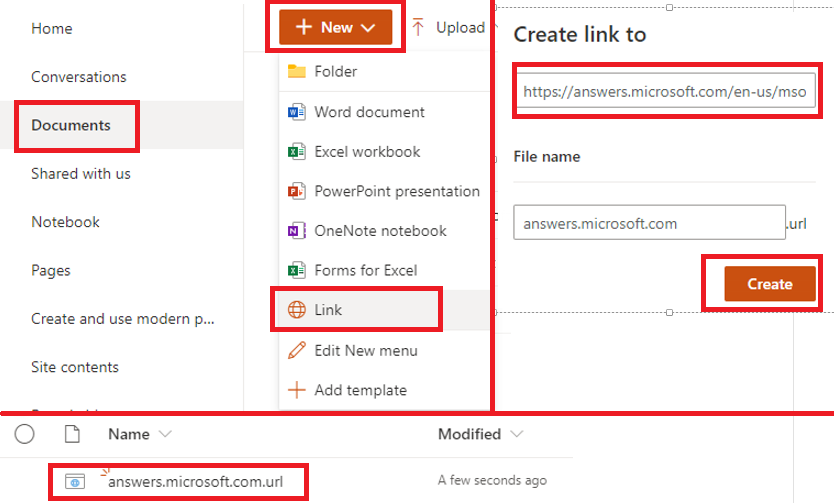The image size is (834, 503).
Task: Choose Excel workbook from New menu
Action: click(x=384, y=152)
